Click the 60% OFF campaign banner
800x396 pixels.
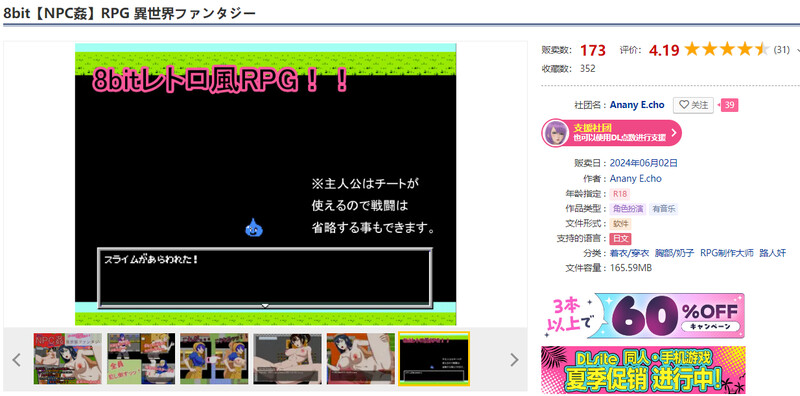pyautogui.click(x=643, y=316)
